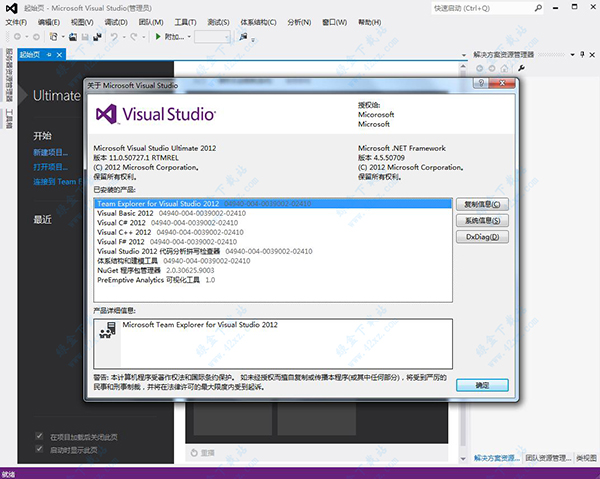Open the empty solution configuration combo box

212,37
